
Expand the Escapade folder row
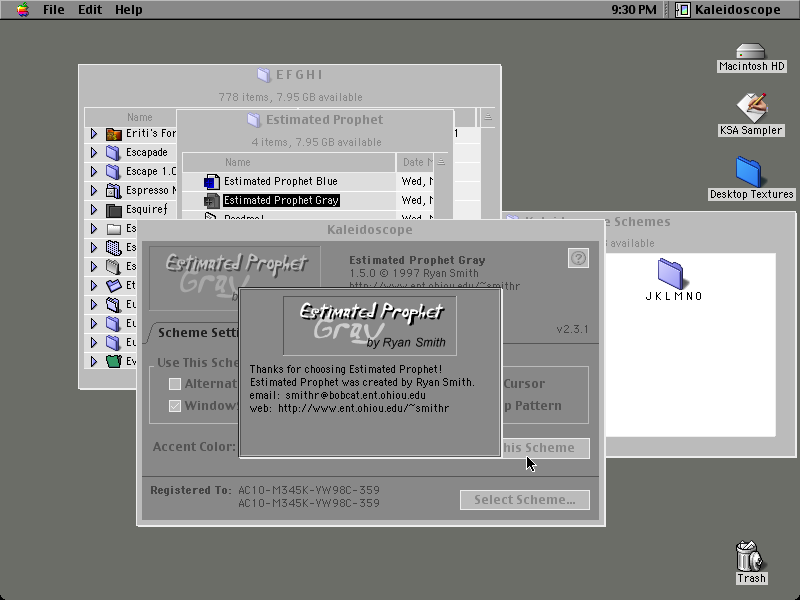[94, 153]
